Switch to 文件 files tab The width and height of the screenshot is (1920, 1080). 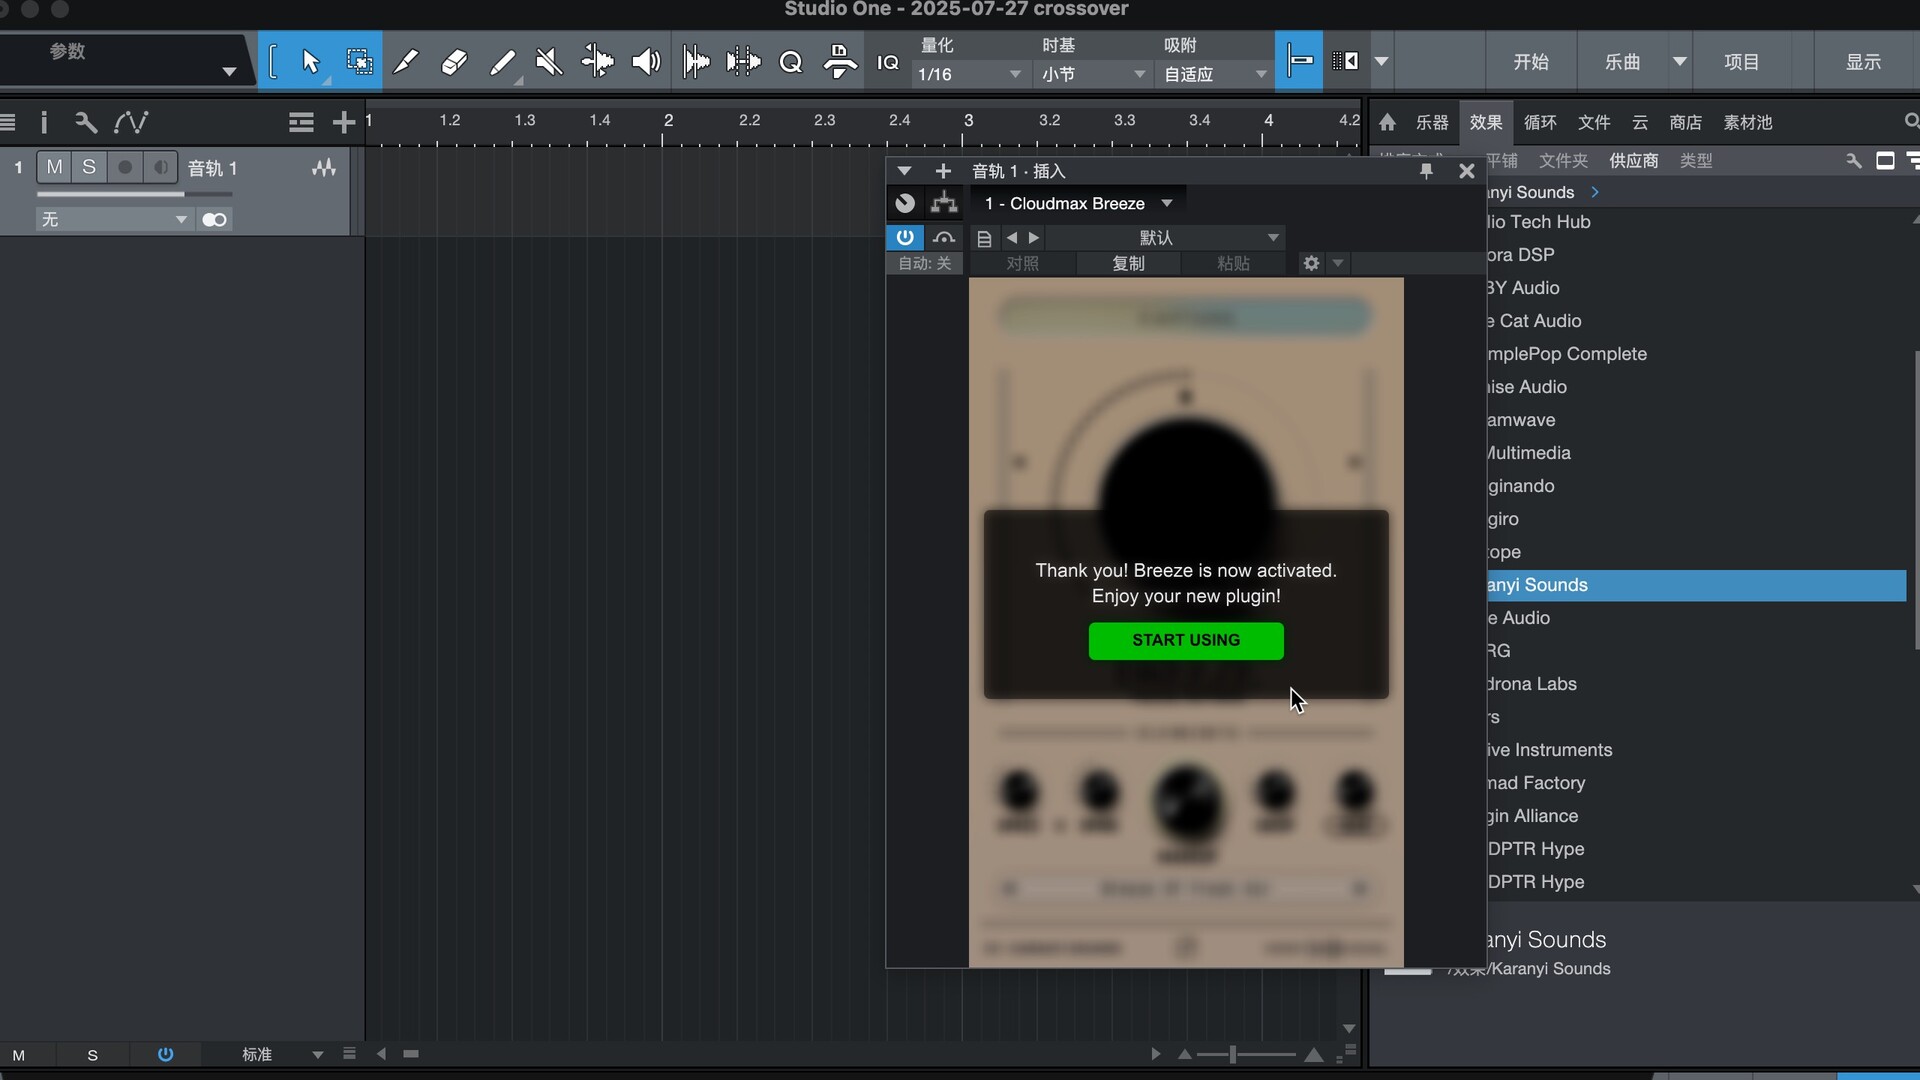(1594, 122)
